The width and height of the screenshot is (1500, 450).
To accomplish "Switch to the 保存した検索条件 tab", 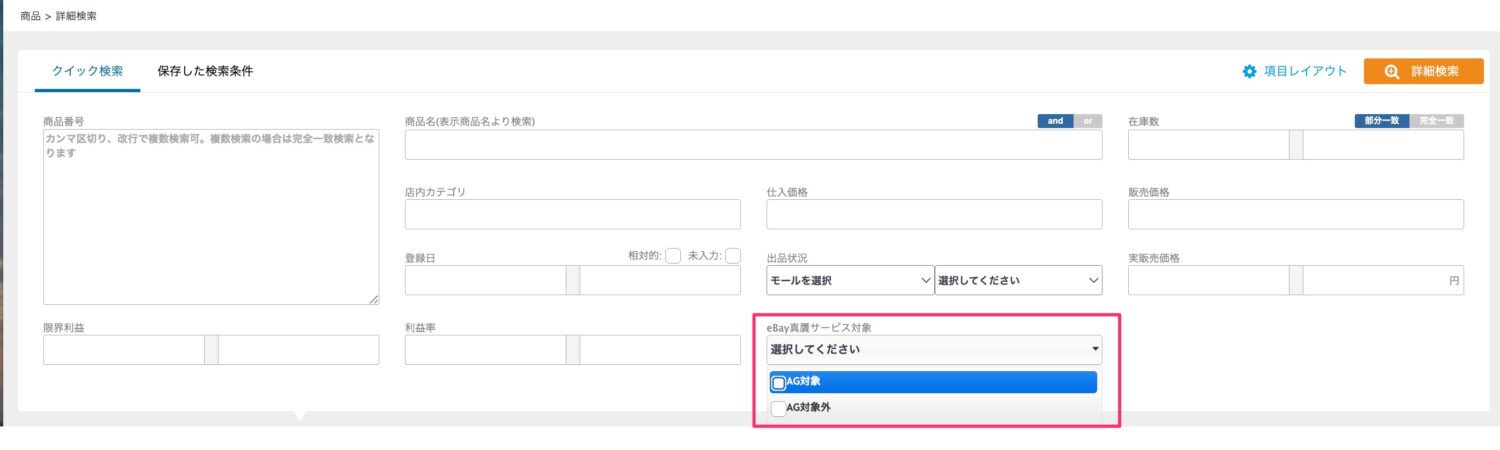I will click(205, 71).
